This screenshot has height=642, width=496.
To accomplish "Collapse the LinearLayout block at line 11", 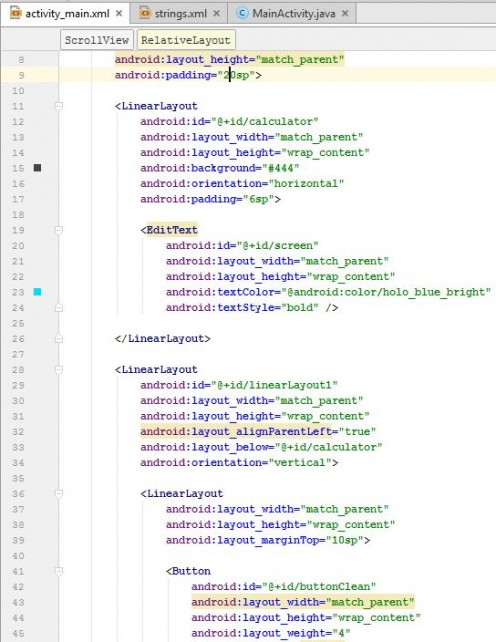I will pyautogui.click(x=59, y=106).
